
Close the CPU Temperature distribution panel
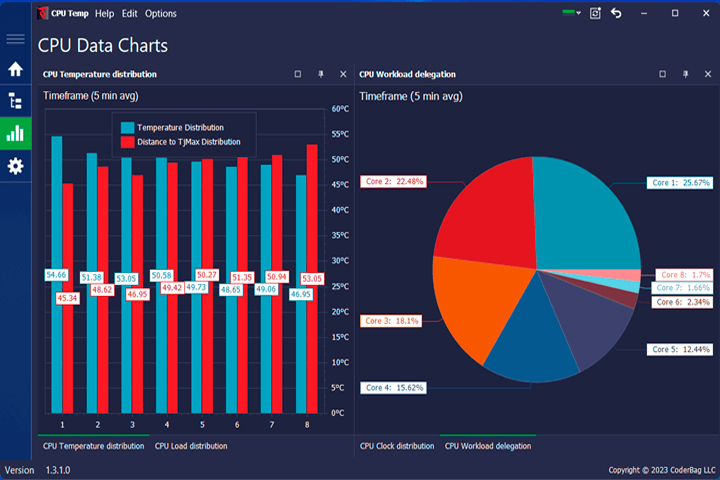pos(343,74)
